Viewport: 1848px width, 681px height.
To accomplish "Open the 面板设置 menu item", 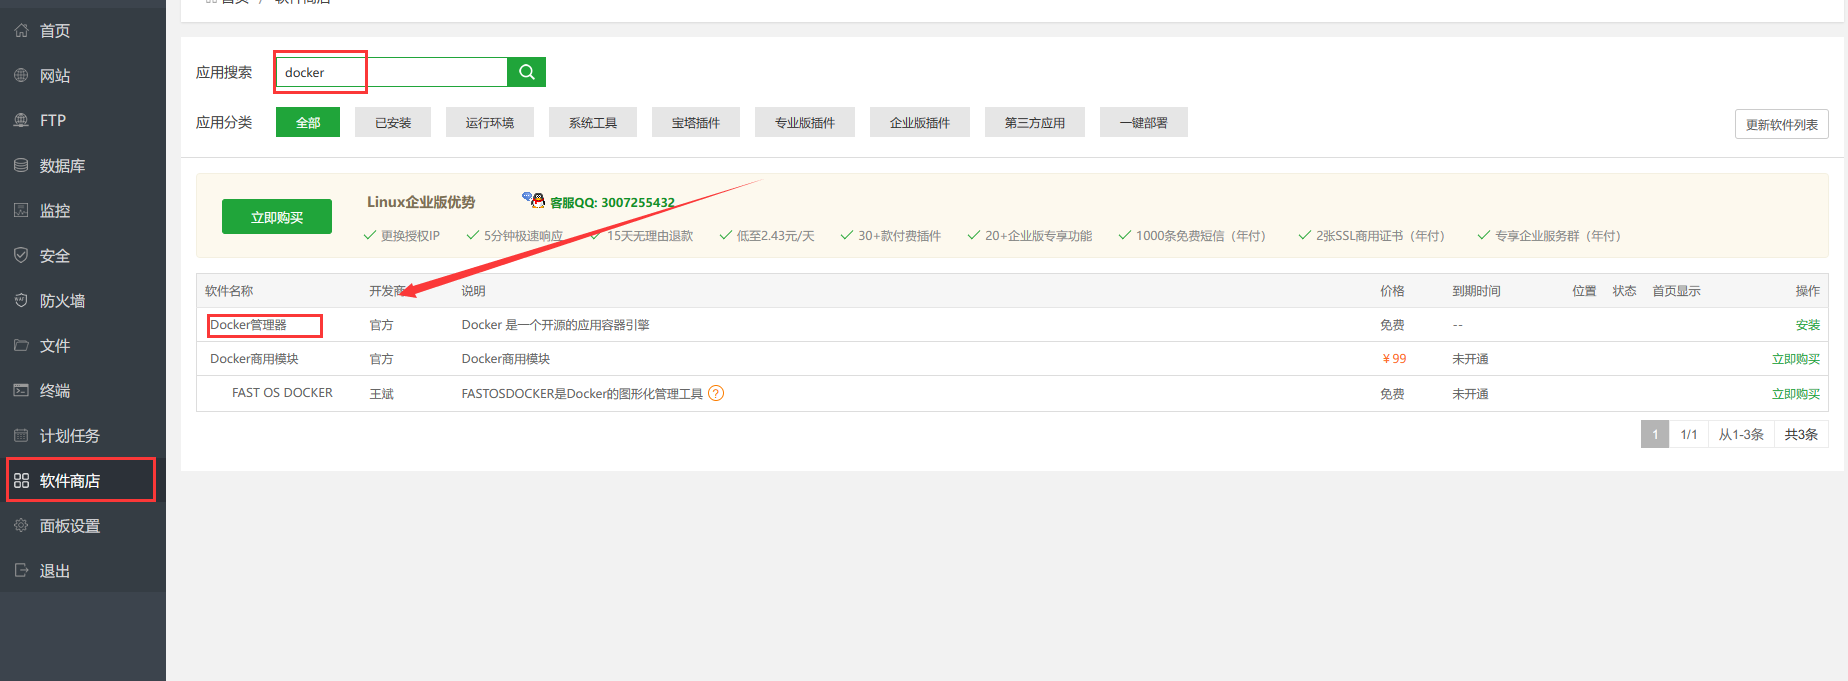I will pyautogui.click(x=70, y=526).
